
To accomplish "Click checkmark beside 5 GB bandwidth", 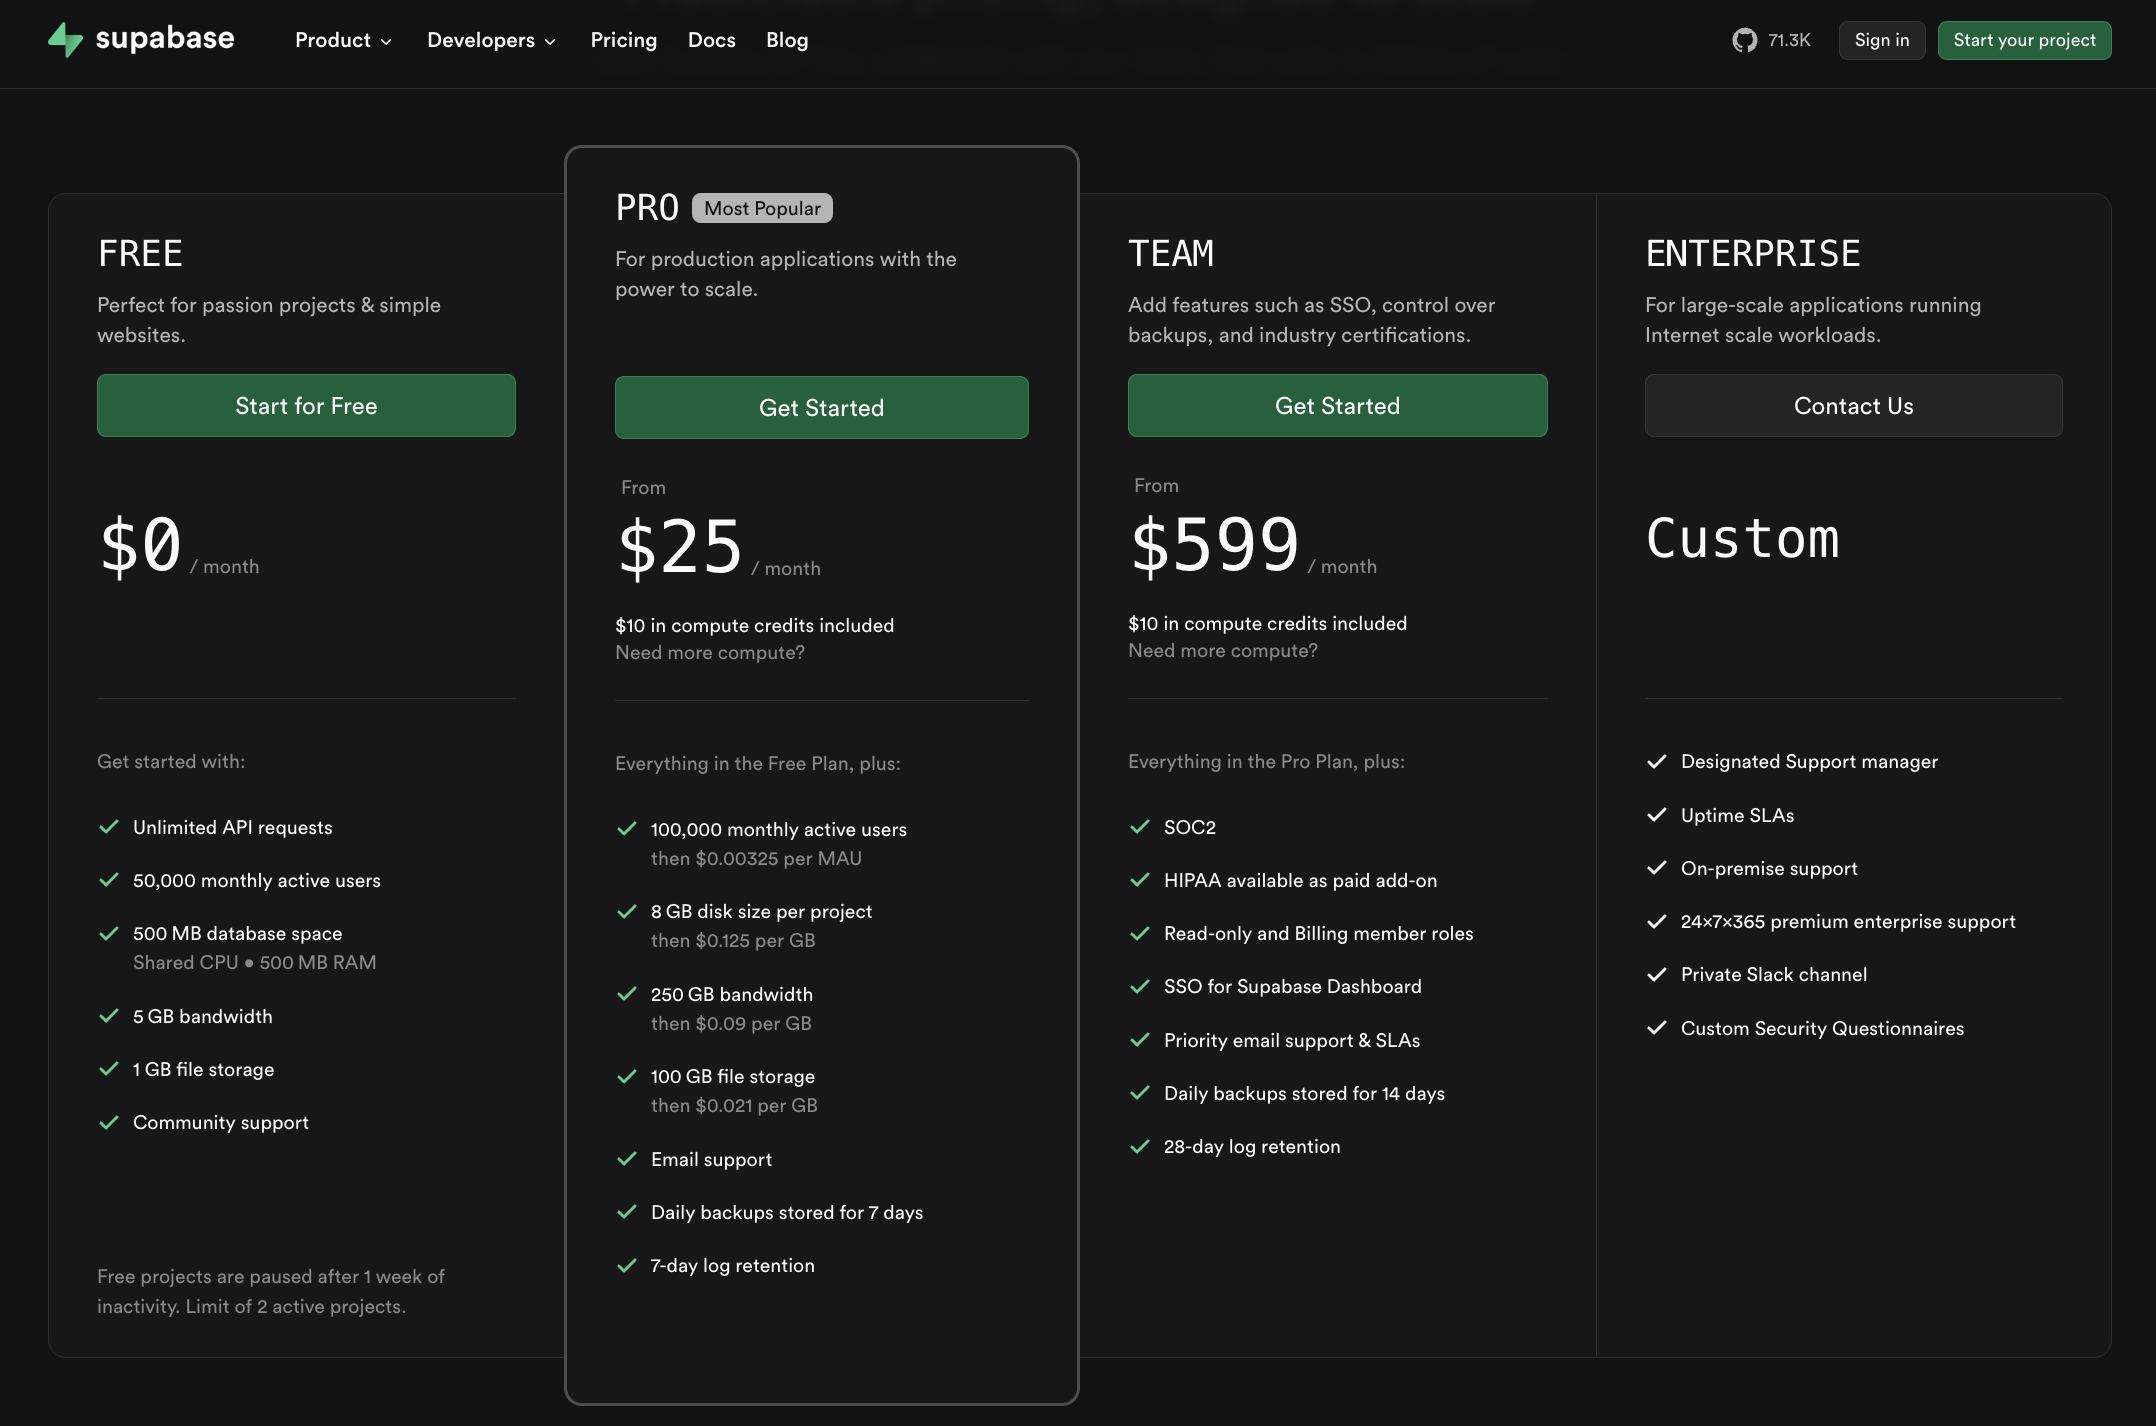I will coord(109,1016).
